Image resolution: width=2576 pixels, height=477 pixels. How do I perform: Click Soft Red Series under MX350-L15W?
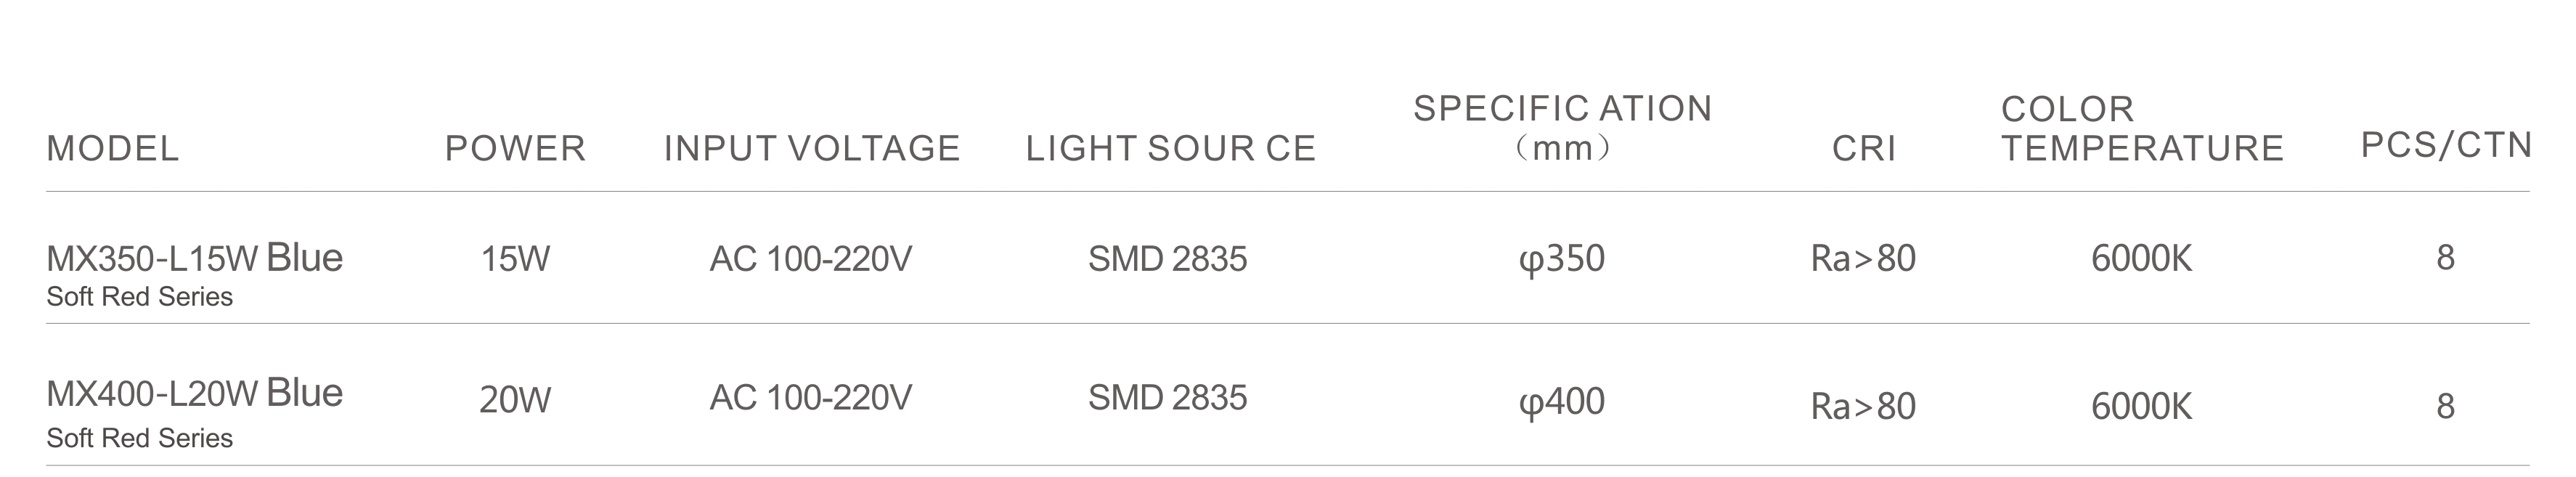click(x=139, y=297)
